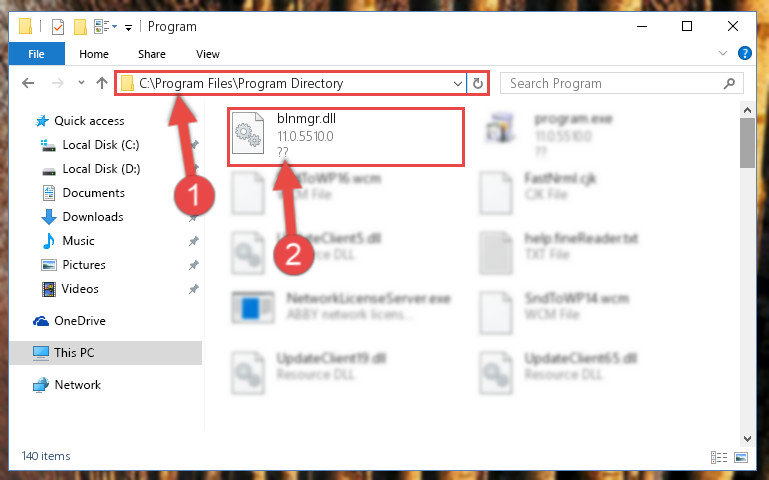769x480 pixels.
Task: Click the new folder icon in title bar
Action: [x=80, y=26]
